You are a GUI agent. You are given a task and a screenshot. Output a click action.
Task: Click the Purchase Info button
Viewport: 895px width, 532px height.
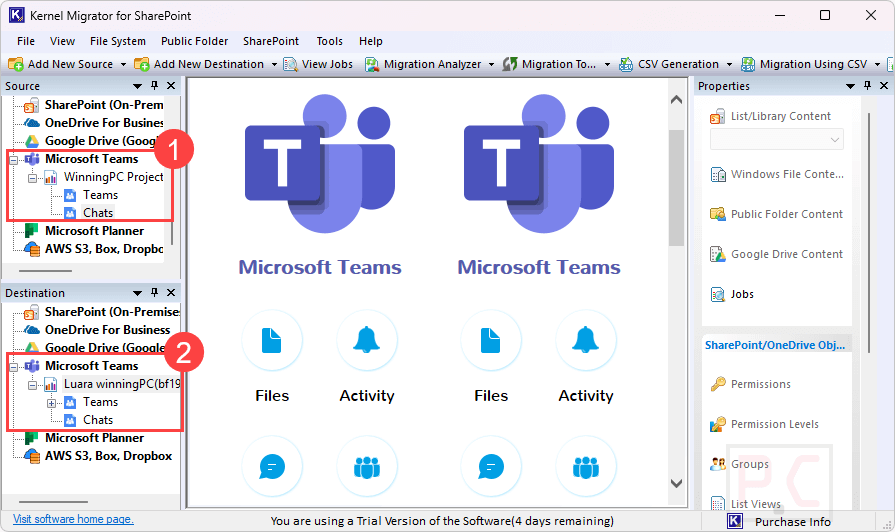tap(792, 522)
